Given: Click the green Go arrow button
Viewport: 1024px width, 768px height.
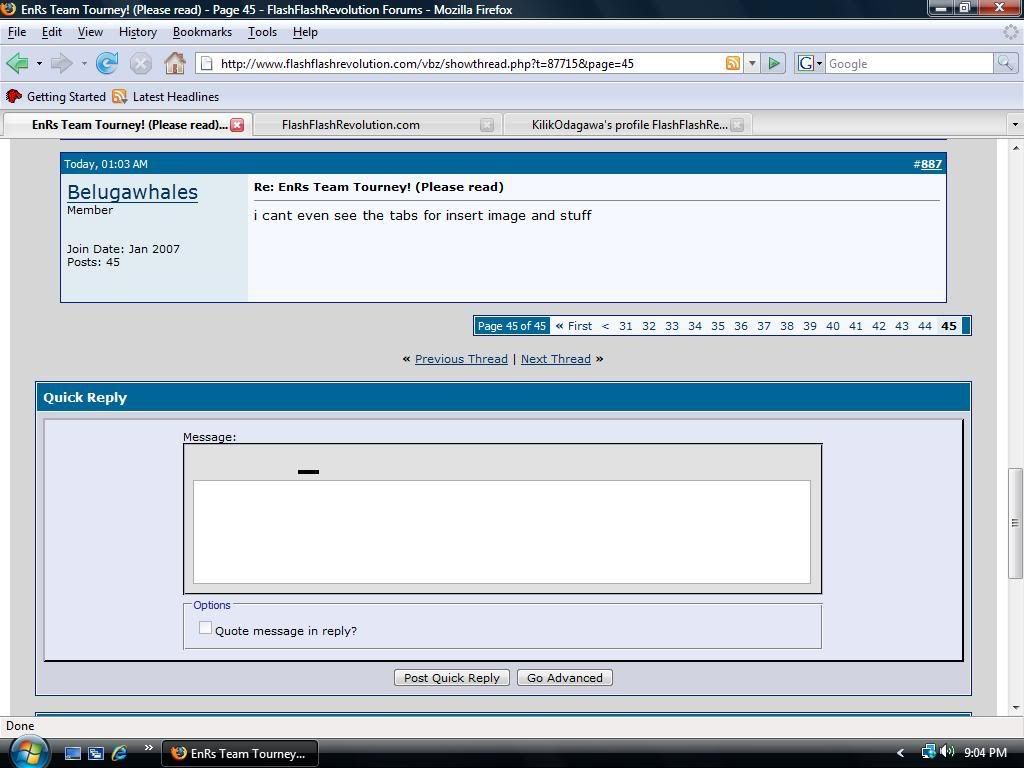Looking at the screenshot, I should click(773, 64).
